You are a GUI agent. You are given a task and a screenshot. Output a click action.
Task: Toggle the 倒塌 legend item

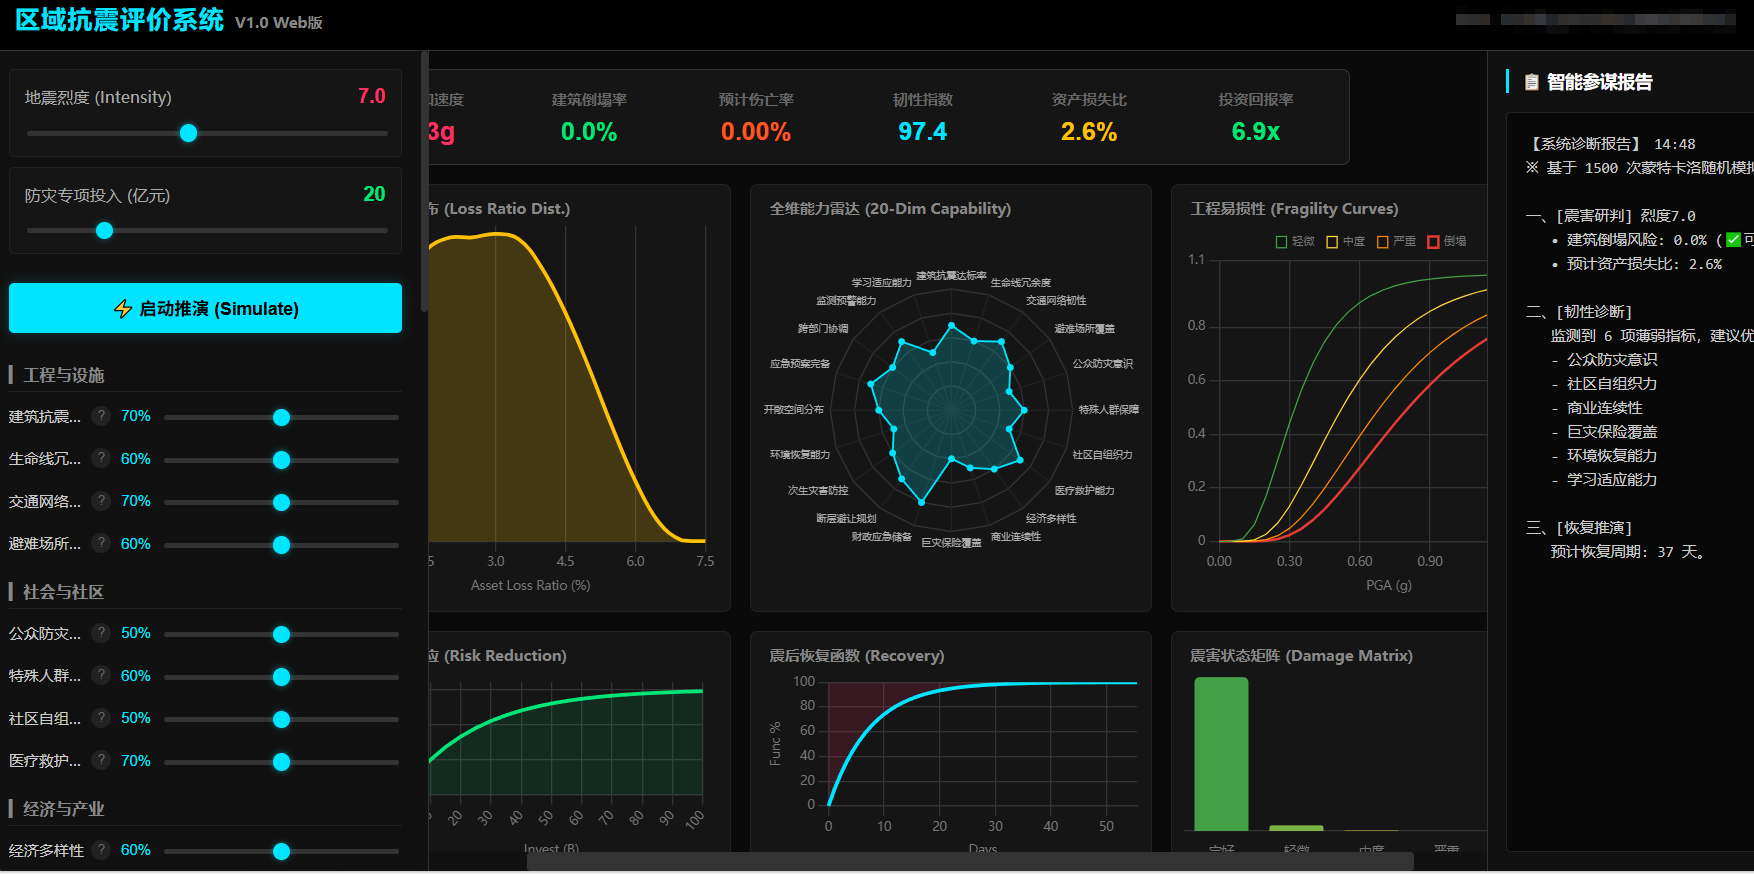click(x=1447, y=241)
